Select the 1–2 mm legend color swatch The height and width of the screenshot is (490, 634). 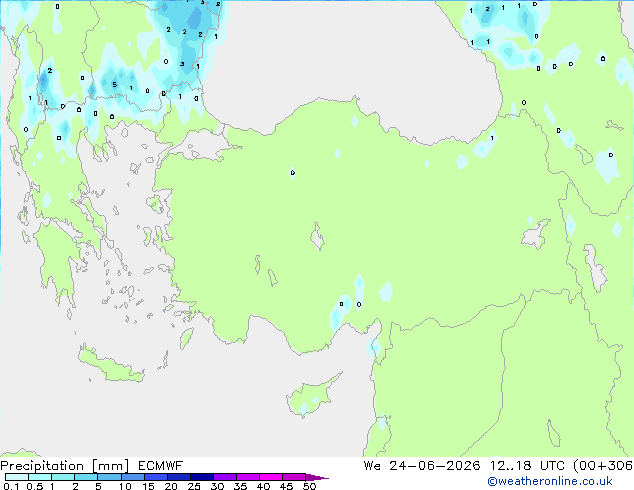63,477
